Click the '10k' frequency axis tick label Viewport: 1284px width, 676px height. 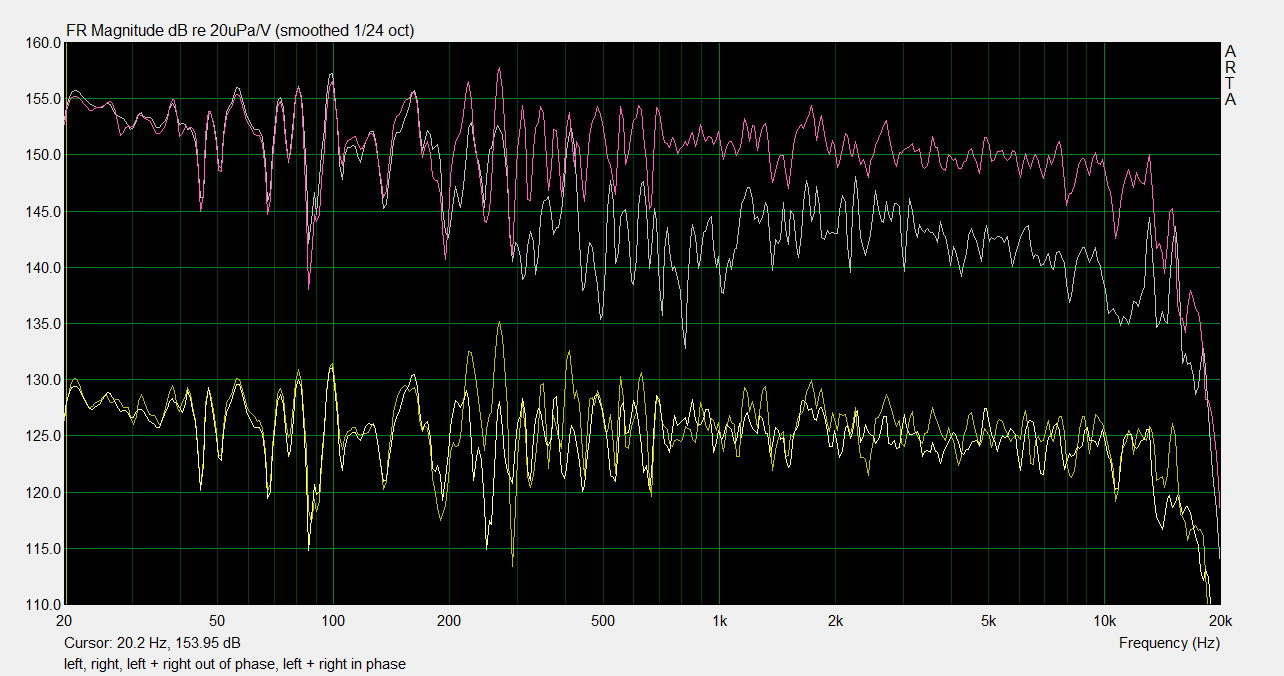tap(1103, 620)
